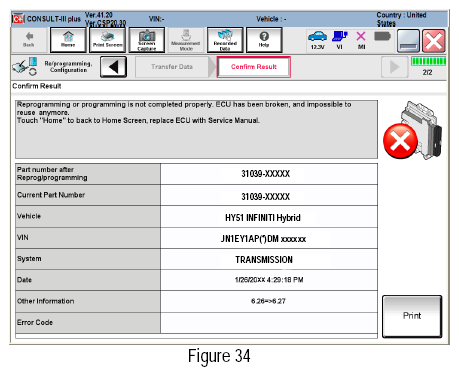This screenshot has width=459, height=376.
Task: Click the VIN:- header text
Action: click(156, 19)
